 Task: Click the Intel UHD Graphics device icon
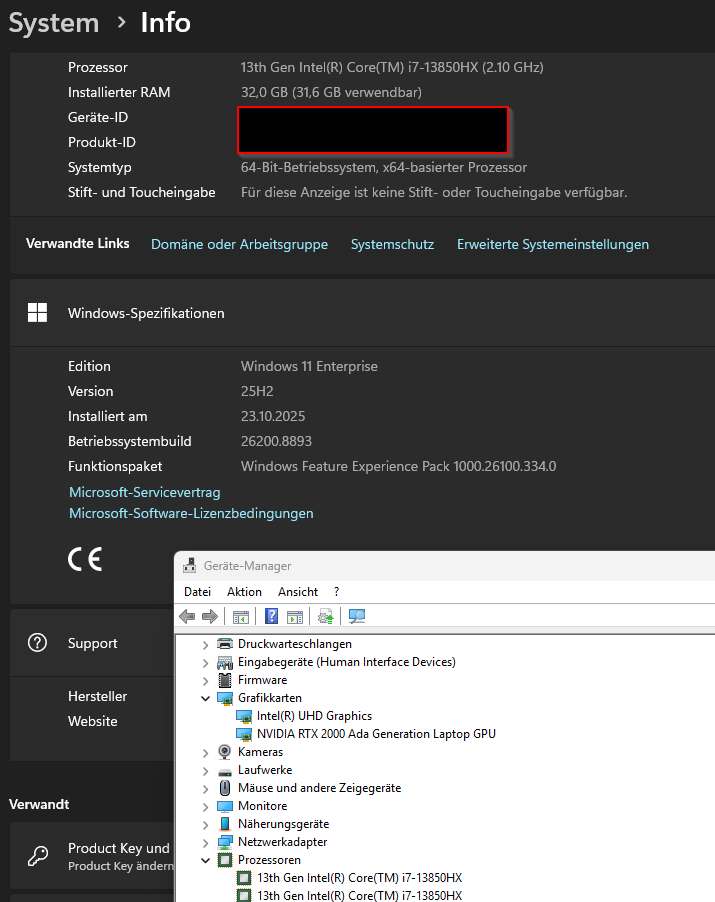tap(244, 716)
